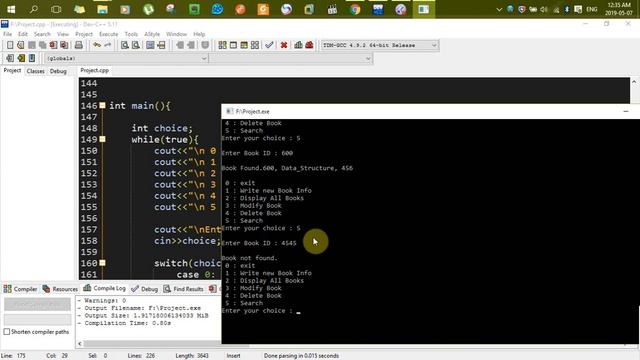The image size is (640, 360).
Task: Click the Close file toolbar icon
Action: (53, 45)
